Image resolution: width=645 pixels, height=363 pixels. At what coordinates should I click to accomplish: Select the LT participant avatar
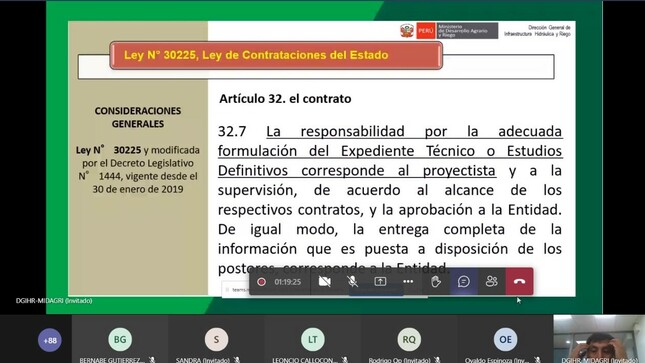click(313, 340)
